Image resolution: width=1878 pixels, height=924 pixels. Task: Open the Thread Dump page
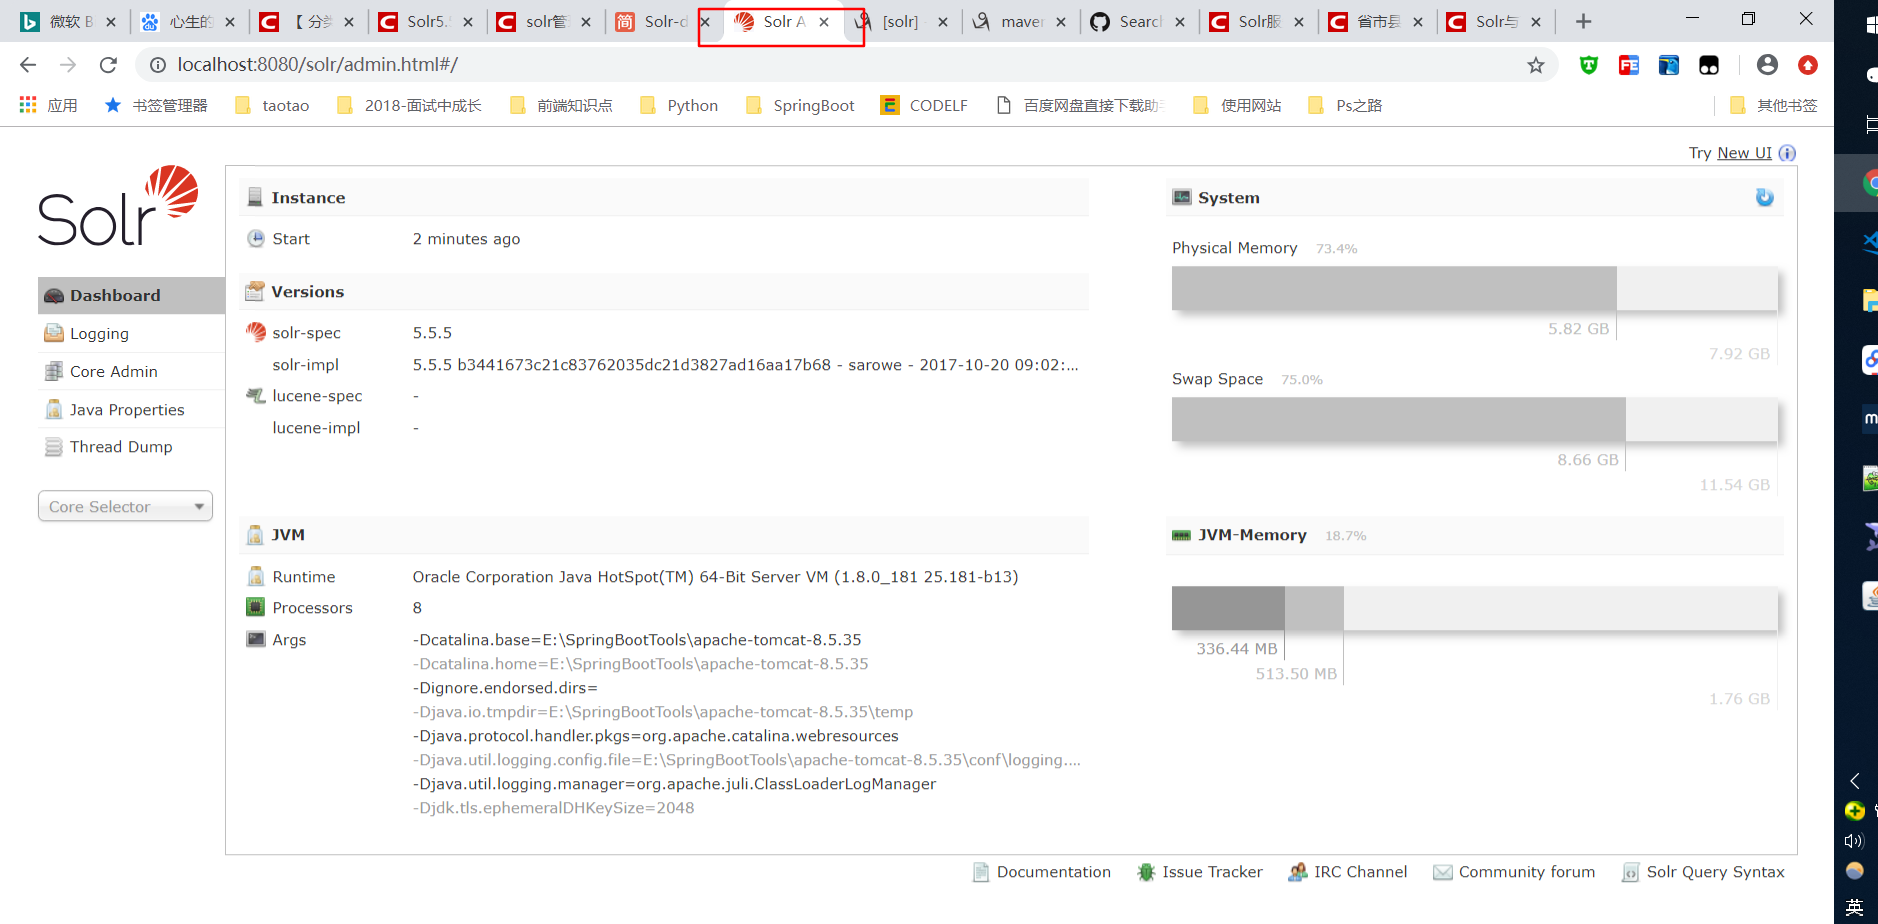[120, 446]
